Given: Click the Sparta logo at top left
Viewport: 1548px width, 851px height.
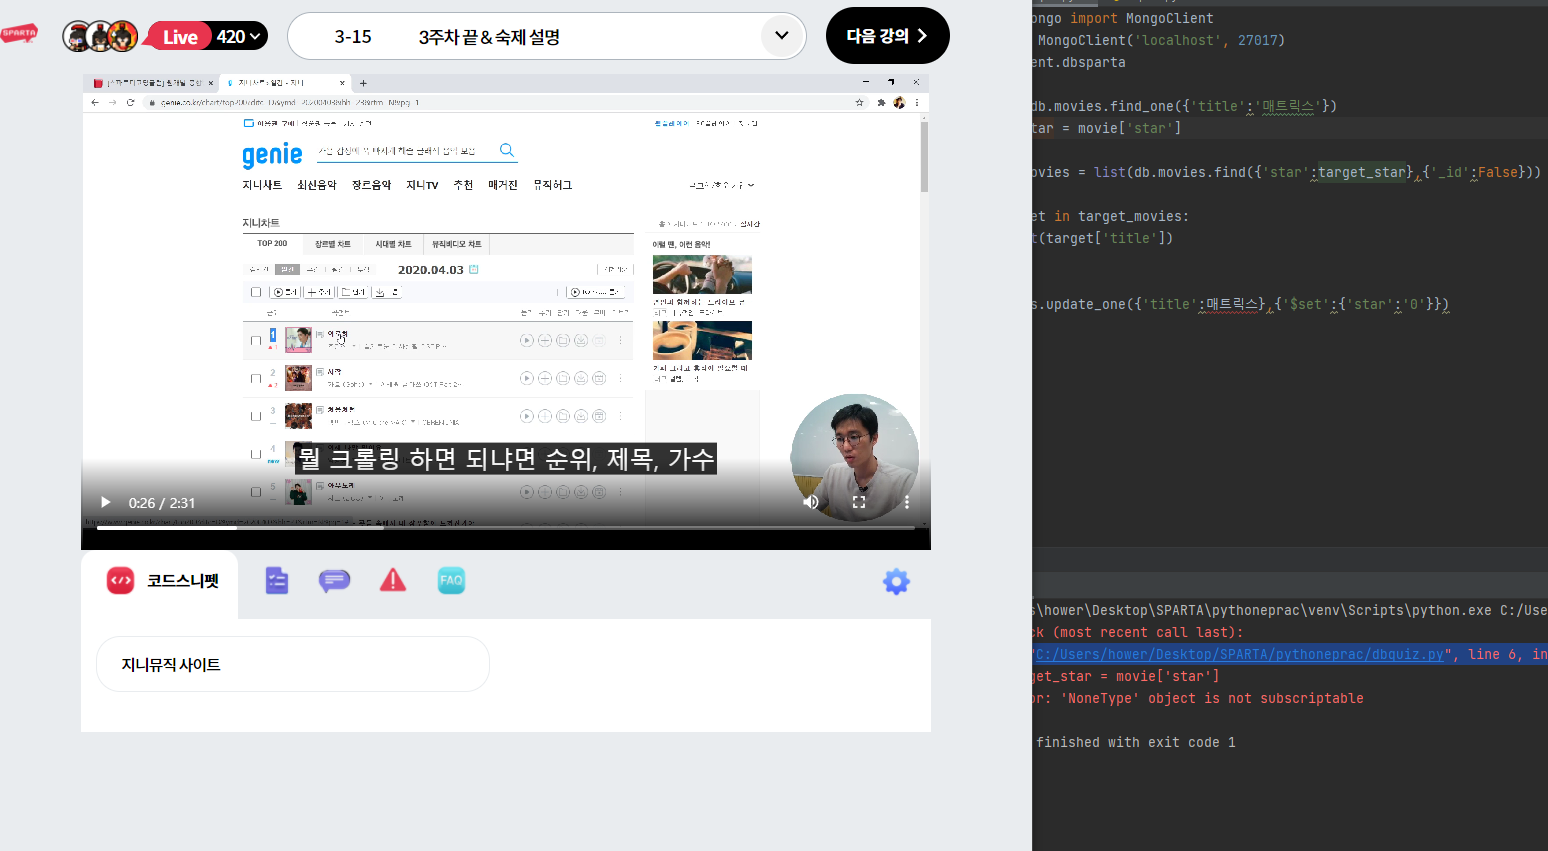Looking at the screenshot, I should coord(19,33).
